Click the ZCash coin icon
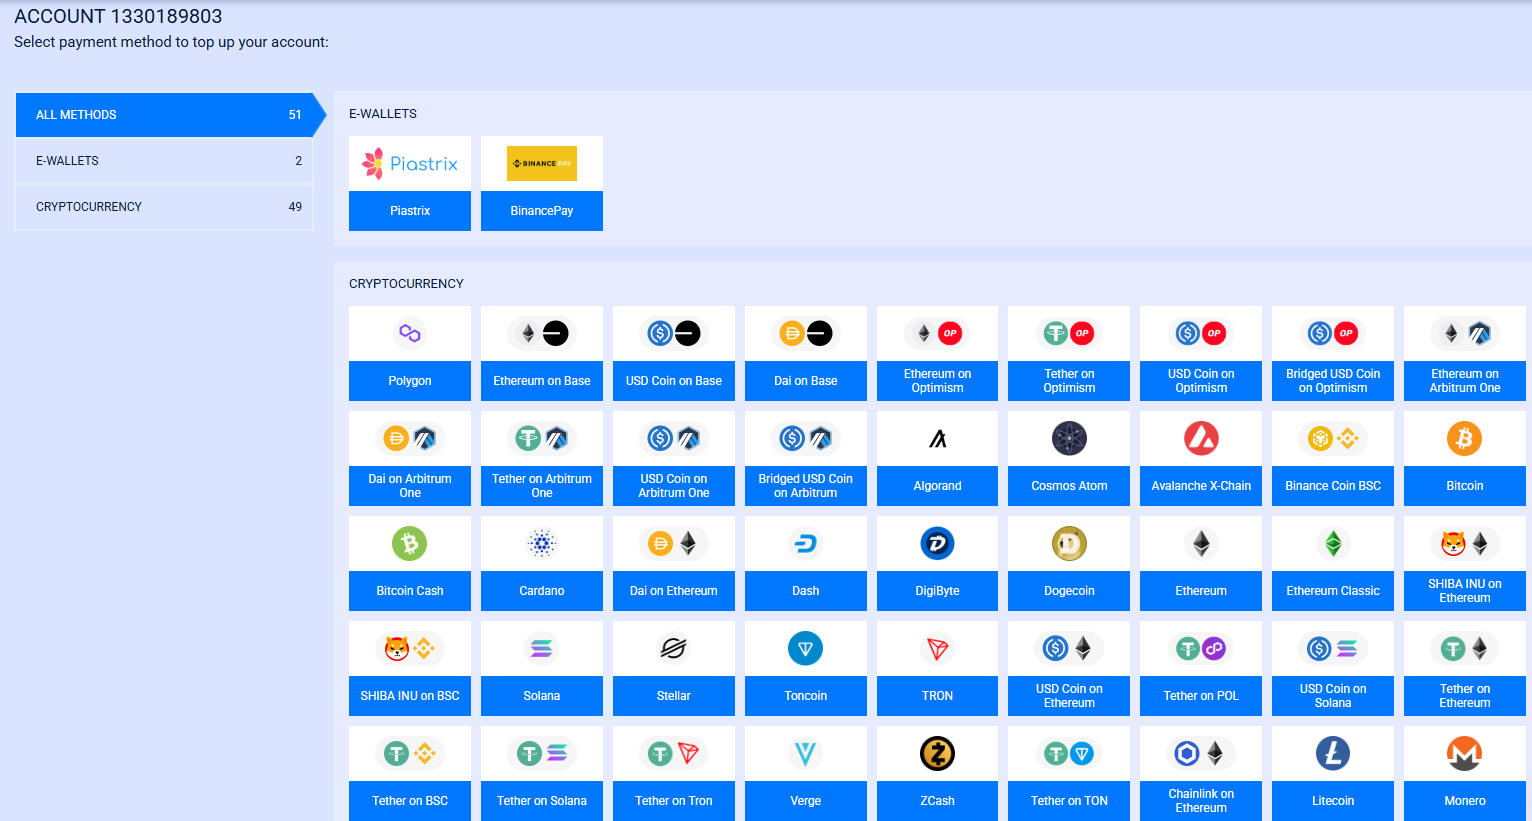This screenshot has height=821, width=1532. click(x=938, y=753)
